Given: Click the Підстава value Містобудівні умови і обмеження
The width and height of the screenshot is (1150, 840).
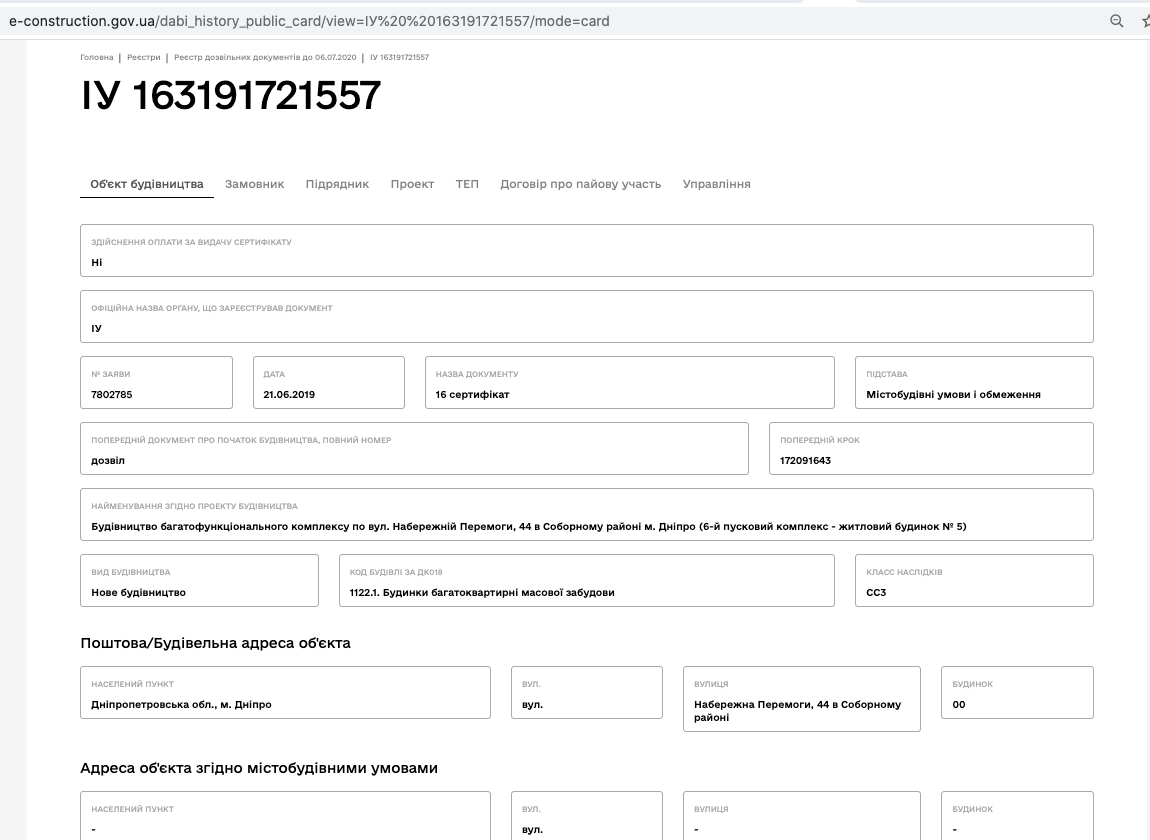Looking at the screenshot, I should 953,395.
